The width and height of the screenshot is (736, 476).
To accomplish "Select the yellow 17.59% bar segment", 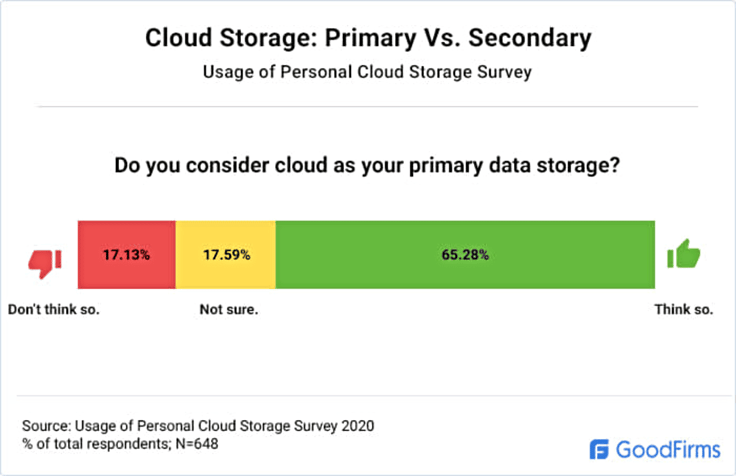I will point(225,255).
